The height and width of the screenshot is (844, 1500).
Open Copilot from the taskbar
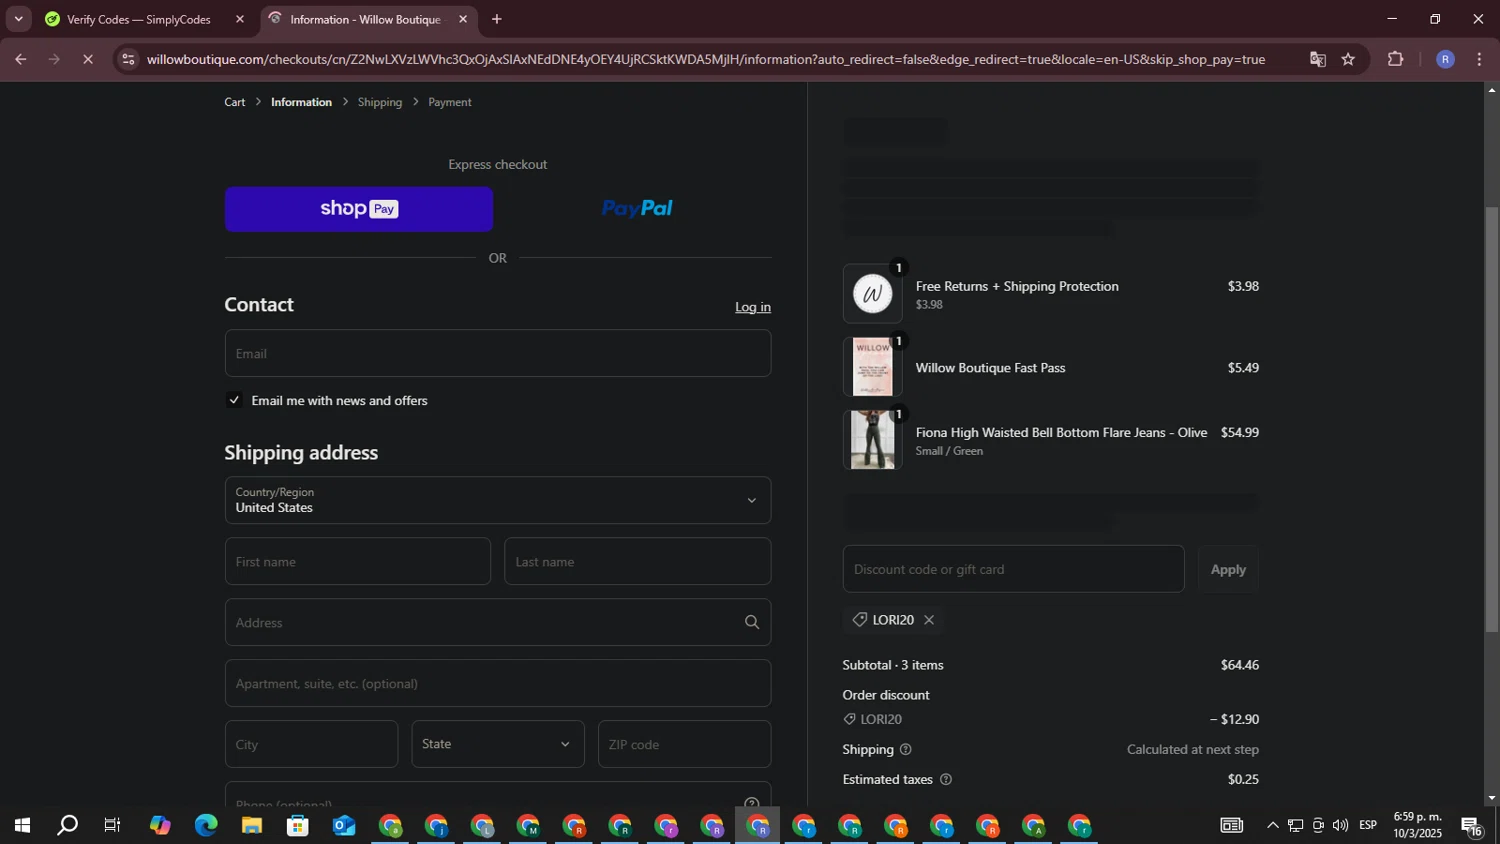click(x=160, y=826)
